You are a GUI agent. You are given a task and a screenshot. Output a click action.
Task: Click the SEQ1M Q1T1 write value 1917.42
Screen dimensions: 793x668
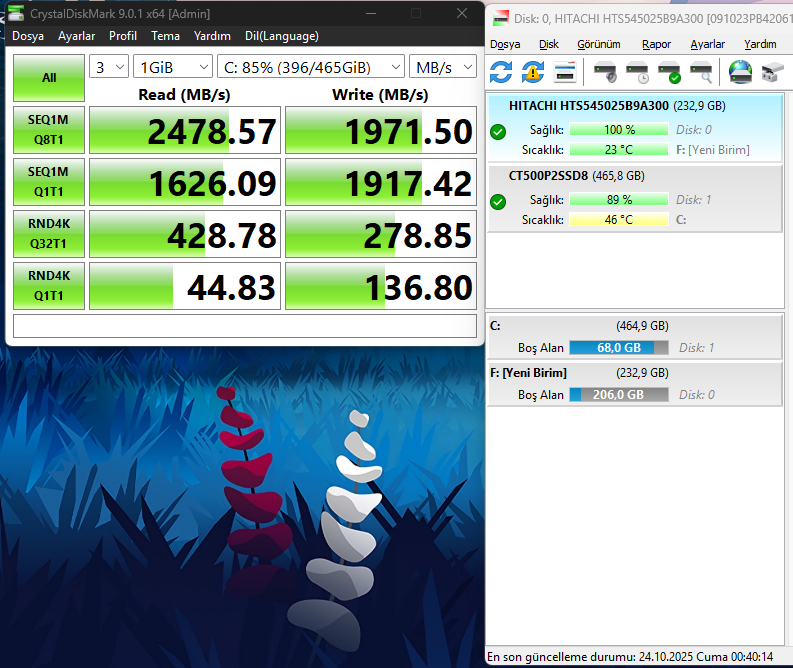pos(381,182)
